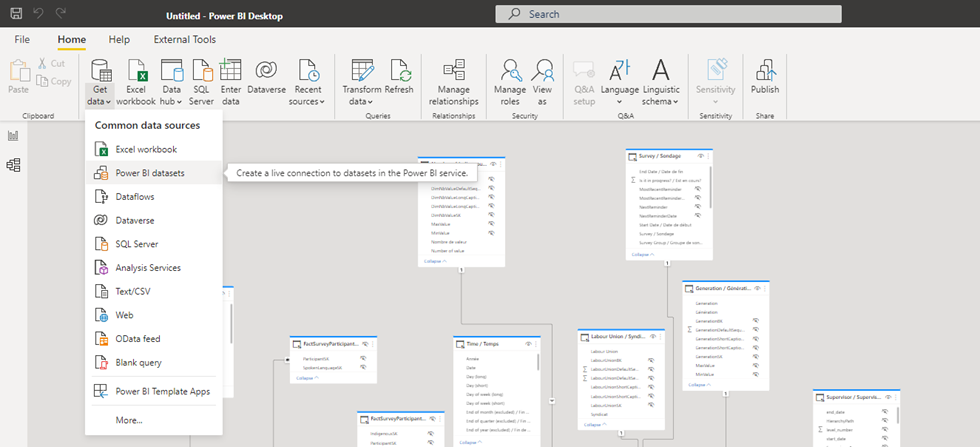Select Blank query option

coord(154,363)
